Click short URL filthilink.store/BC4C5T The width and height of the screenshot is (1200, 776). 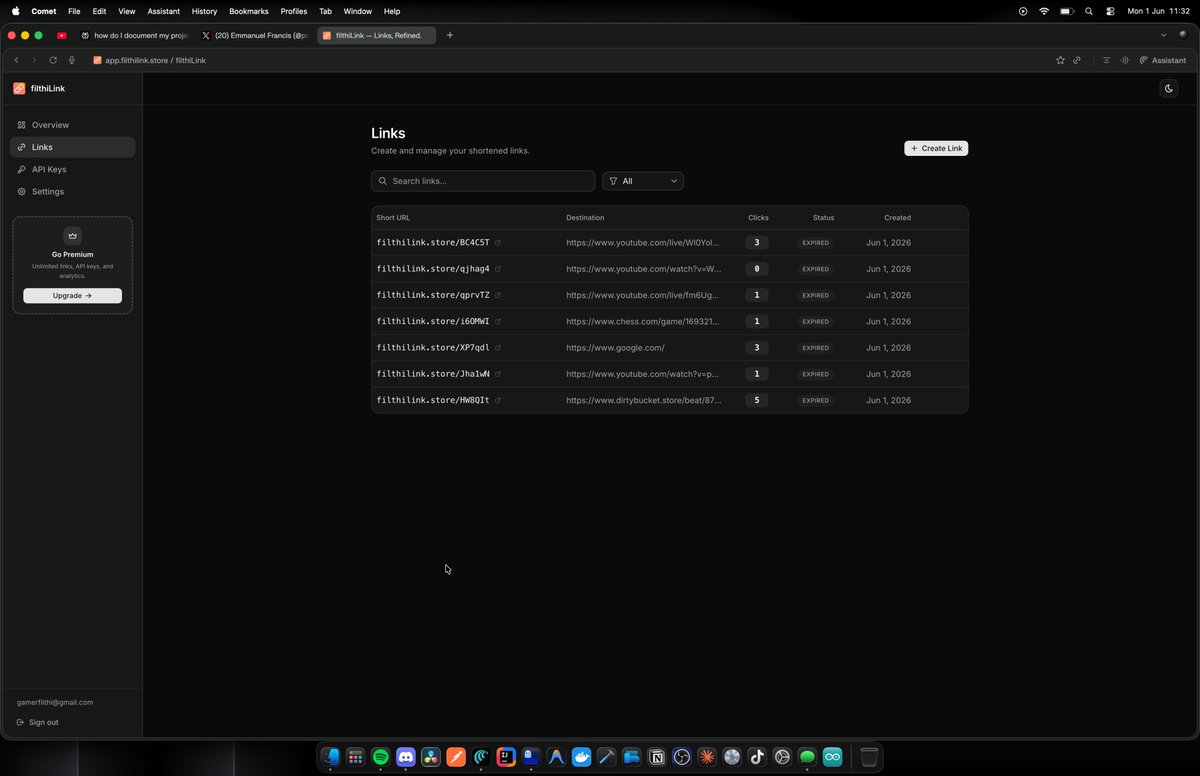[433, 243]
